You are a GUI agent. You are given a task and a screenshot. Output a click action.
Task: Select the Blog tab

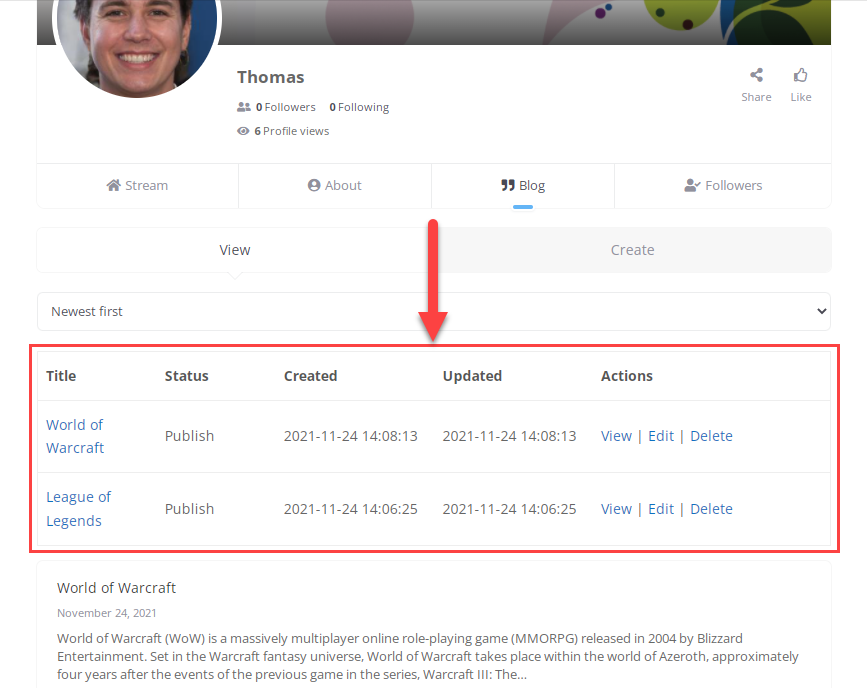[x=523, y=185]
